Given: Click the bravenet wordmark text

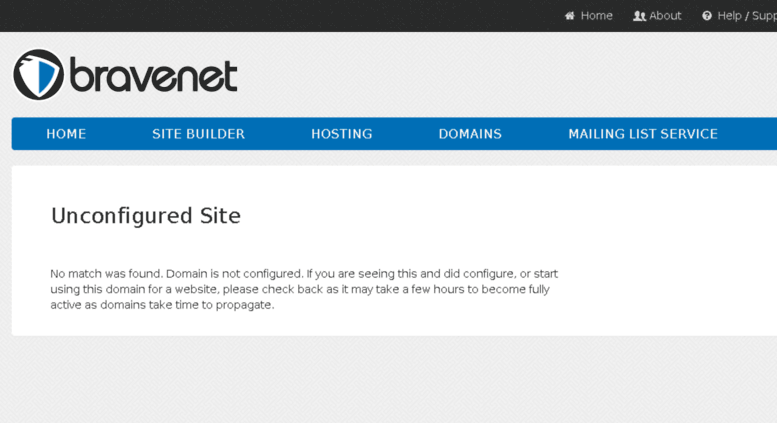Looking at the screenshot, I should coord(154,75).
